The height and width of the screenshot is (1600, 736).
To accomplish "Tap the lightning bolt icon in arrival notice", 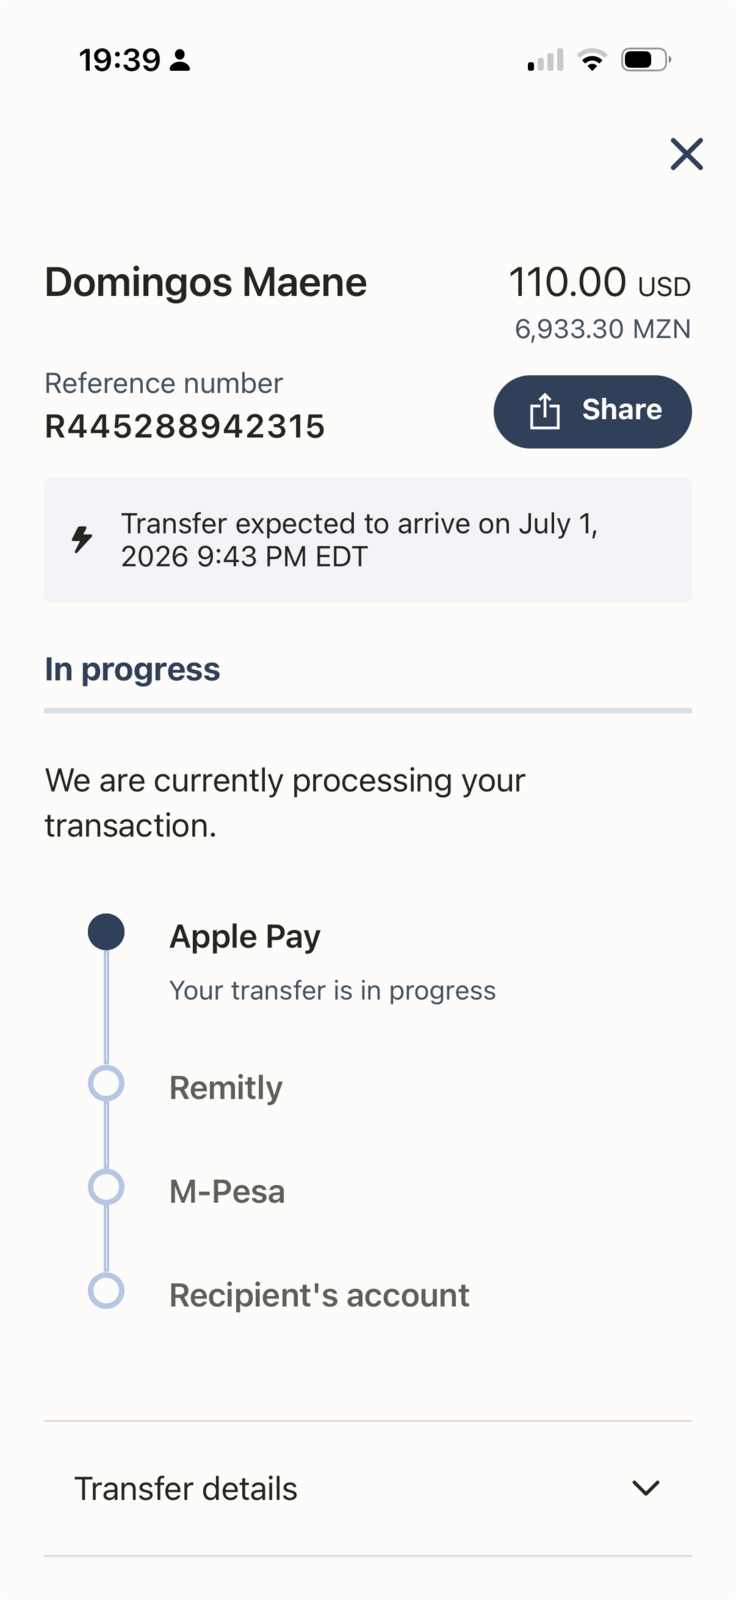I will 82,539.
